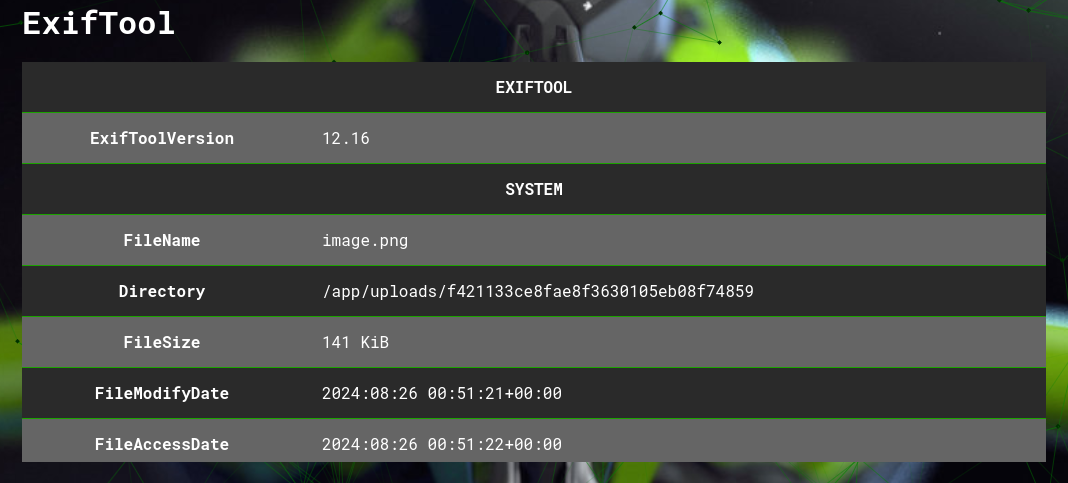Select the /app/uploads directory path value
Image resolution: width=1068 pixels, height=483 pixels.
point(538,292)
